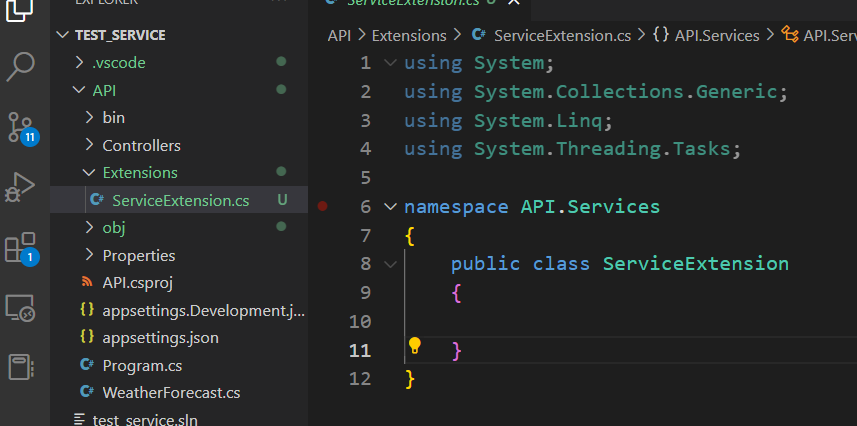Open Extensions view with 1 update
The width and height of the screenshot is (857, 426).
click(x=22, y=249)
